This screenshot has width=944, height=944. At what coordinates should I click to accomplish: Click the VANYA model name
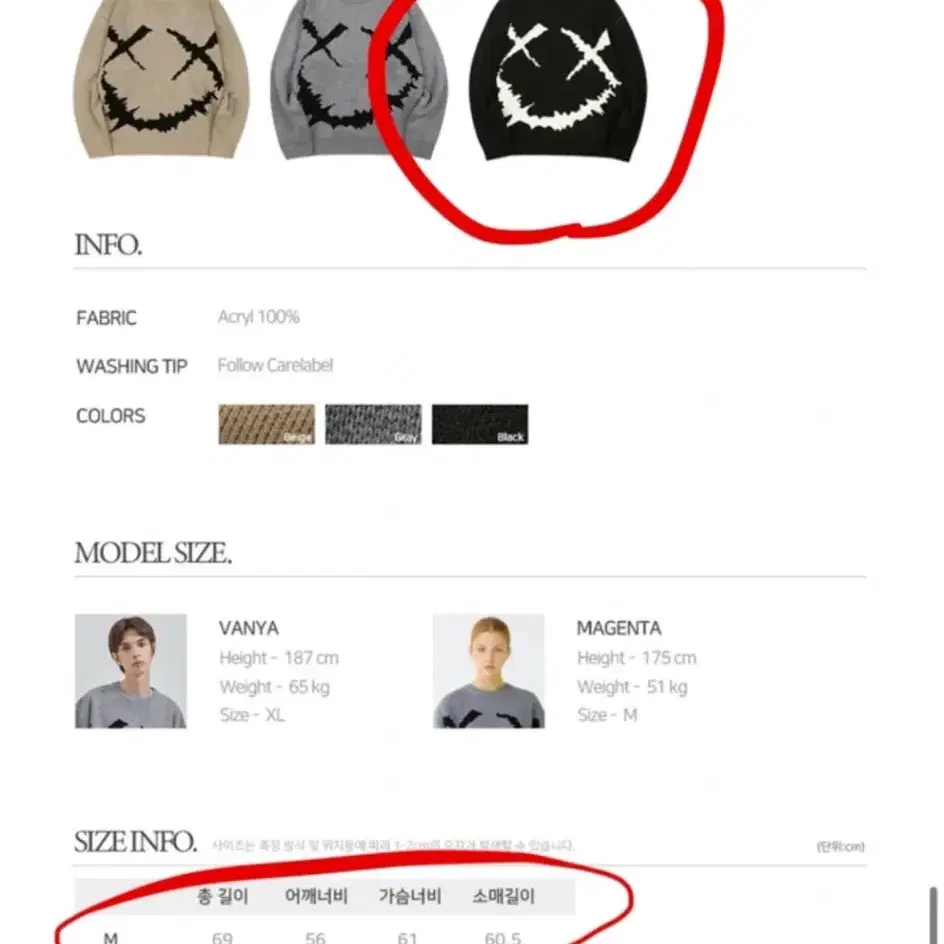point(249,629)
